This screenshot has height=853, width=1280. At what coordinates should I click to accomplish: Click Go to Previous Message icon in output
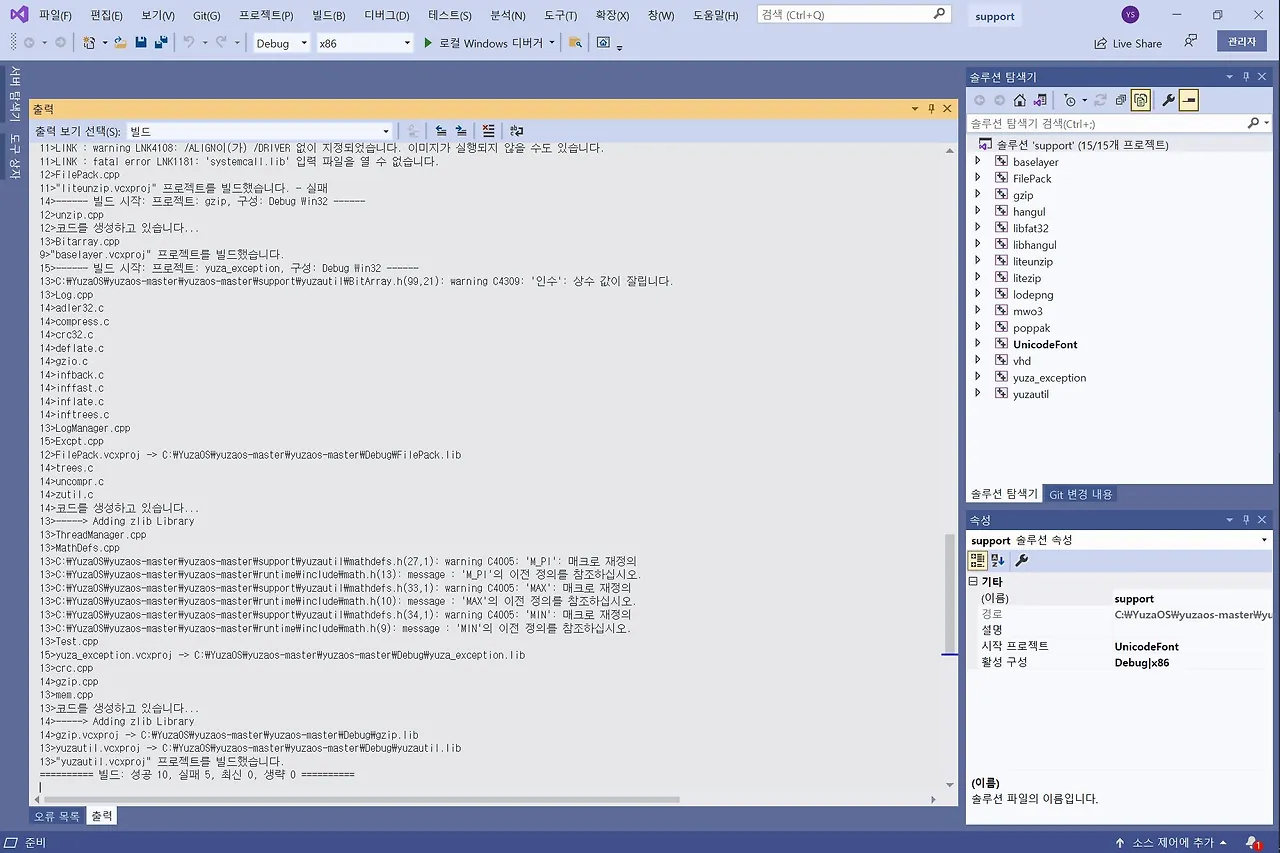tap(441, 131)
